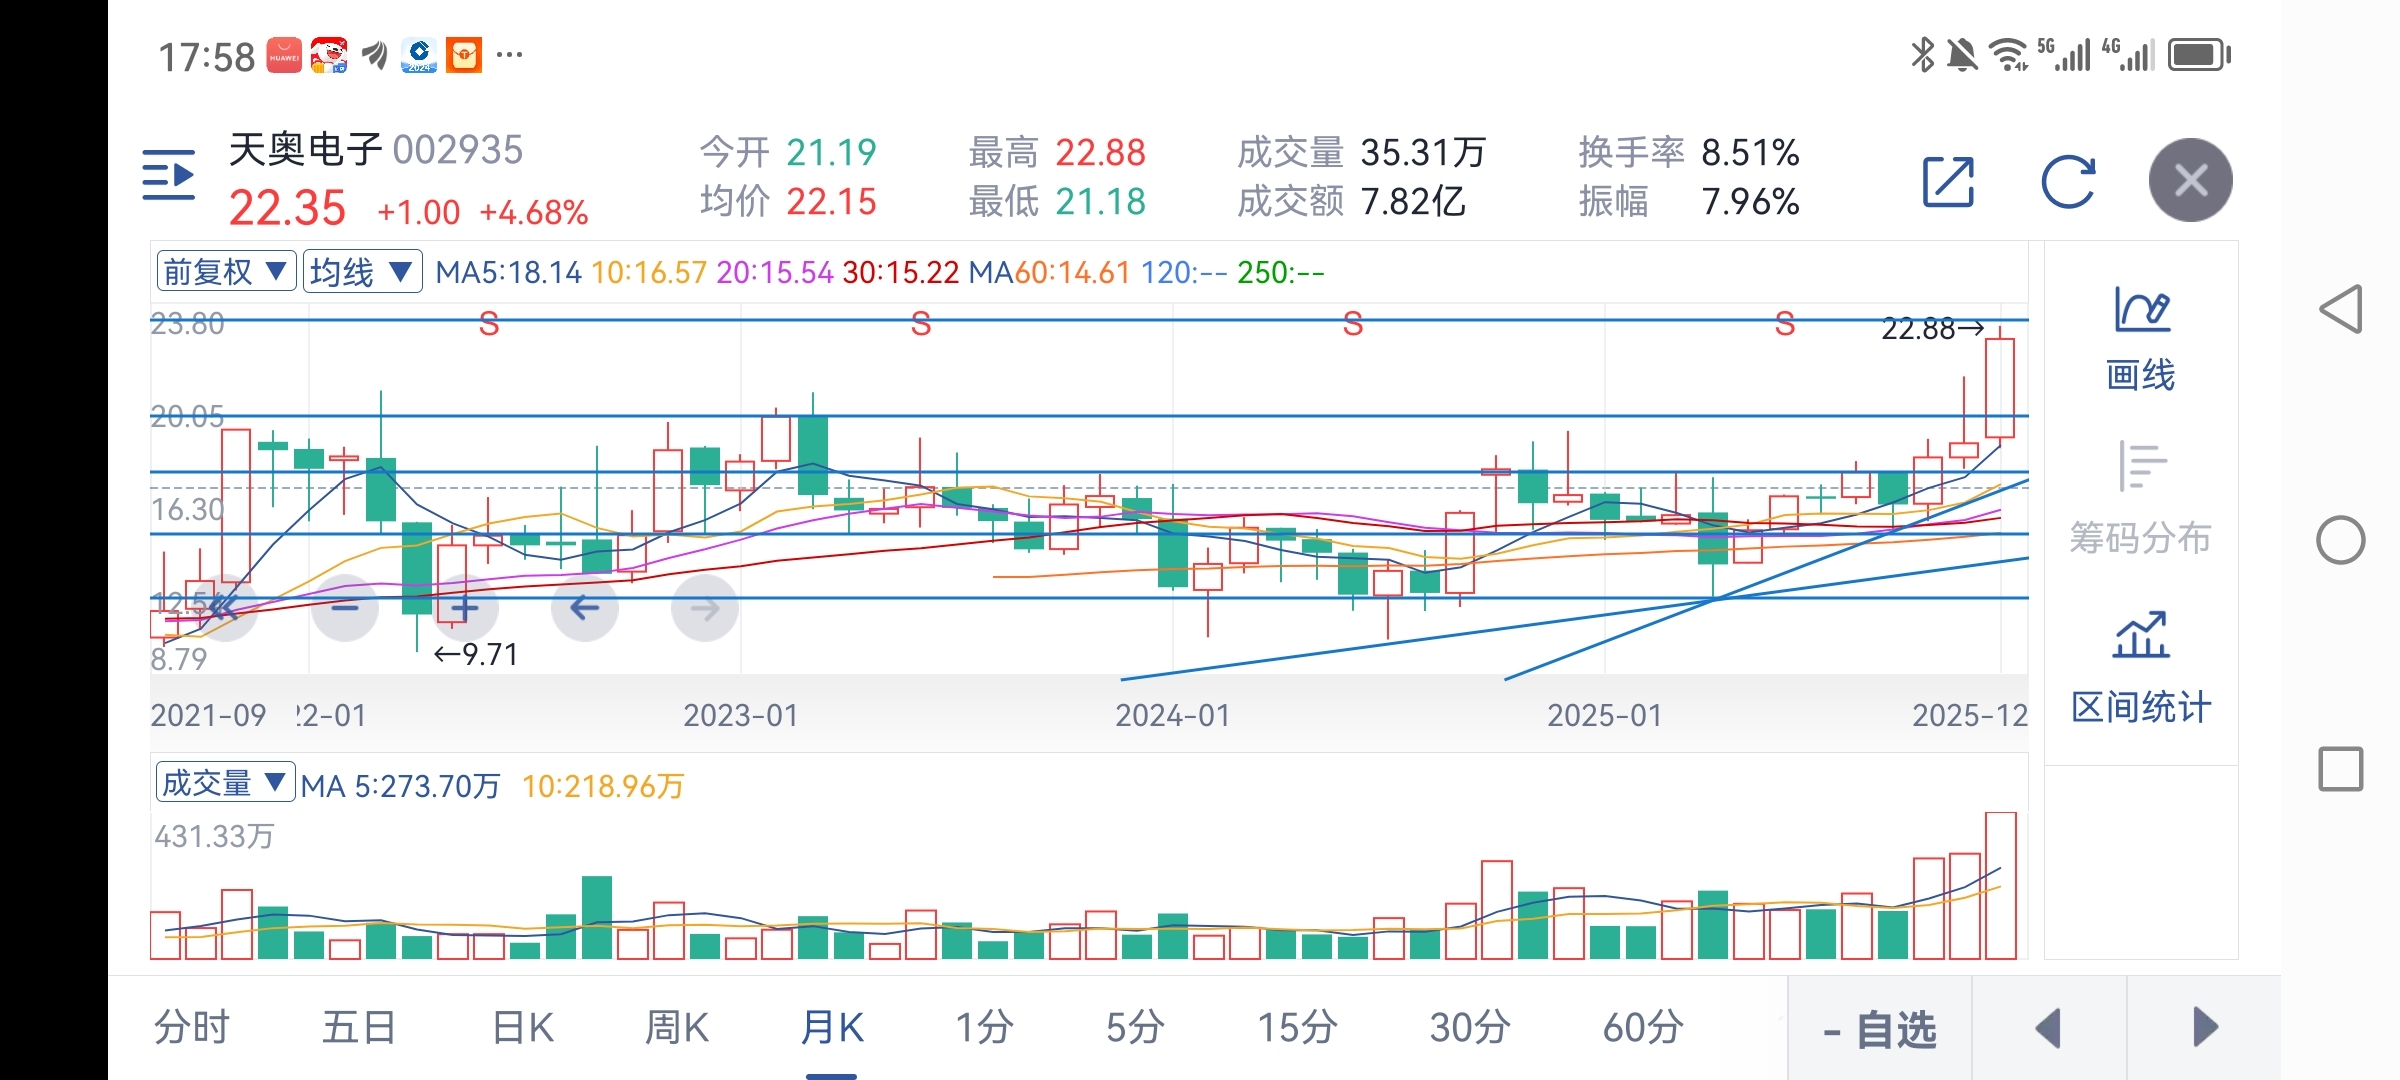2400x1080 pixels.
Task: Zoom in chart with plus button
Action: (x=465, y=607)
